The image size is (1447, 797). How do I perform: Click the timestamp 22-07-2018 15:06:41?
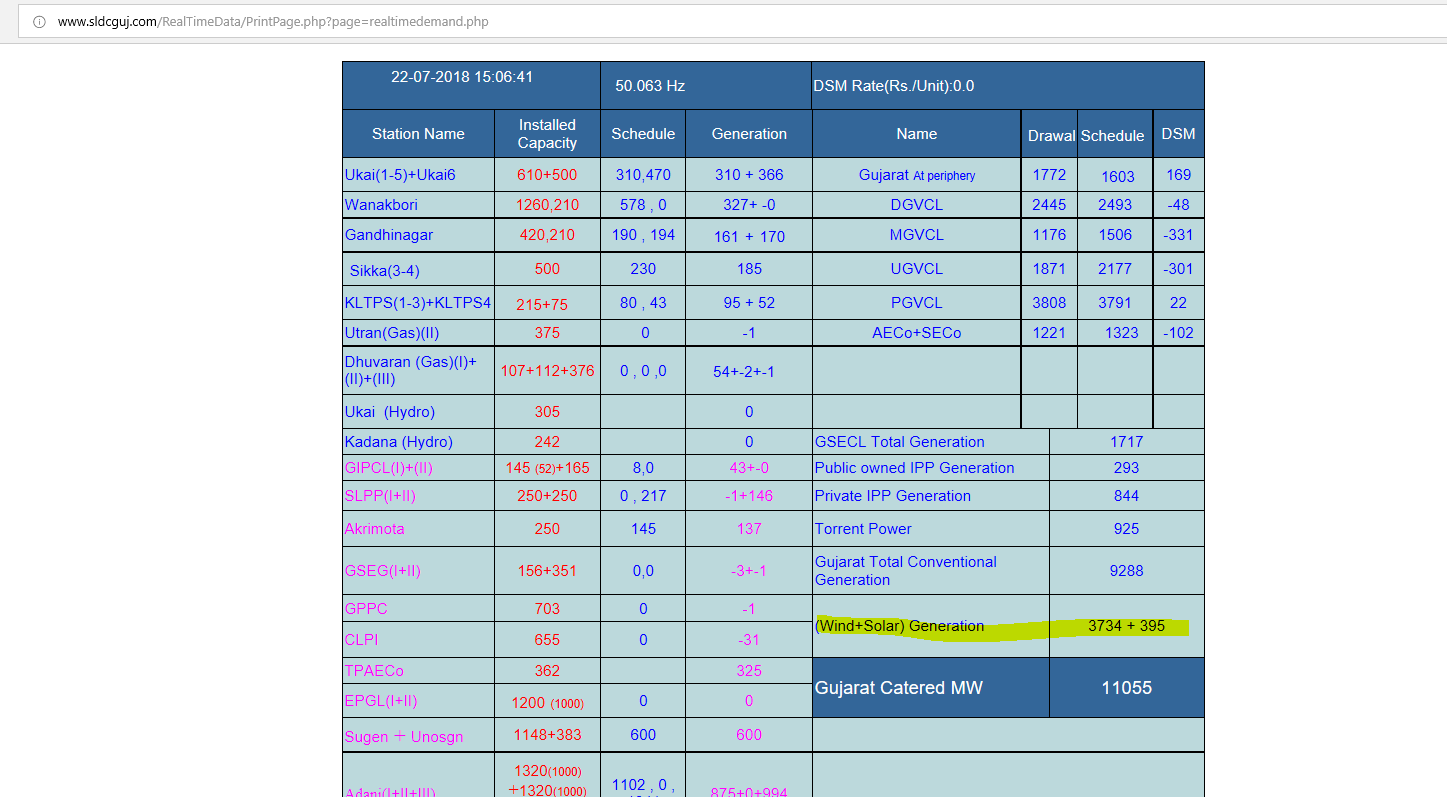462,77
